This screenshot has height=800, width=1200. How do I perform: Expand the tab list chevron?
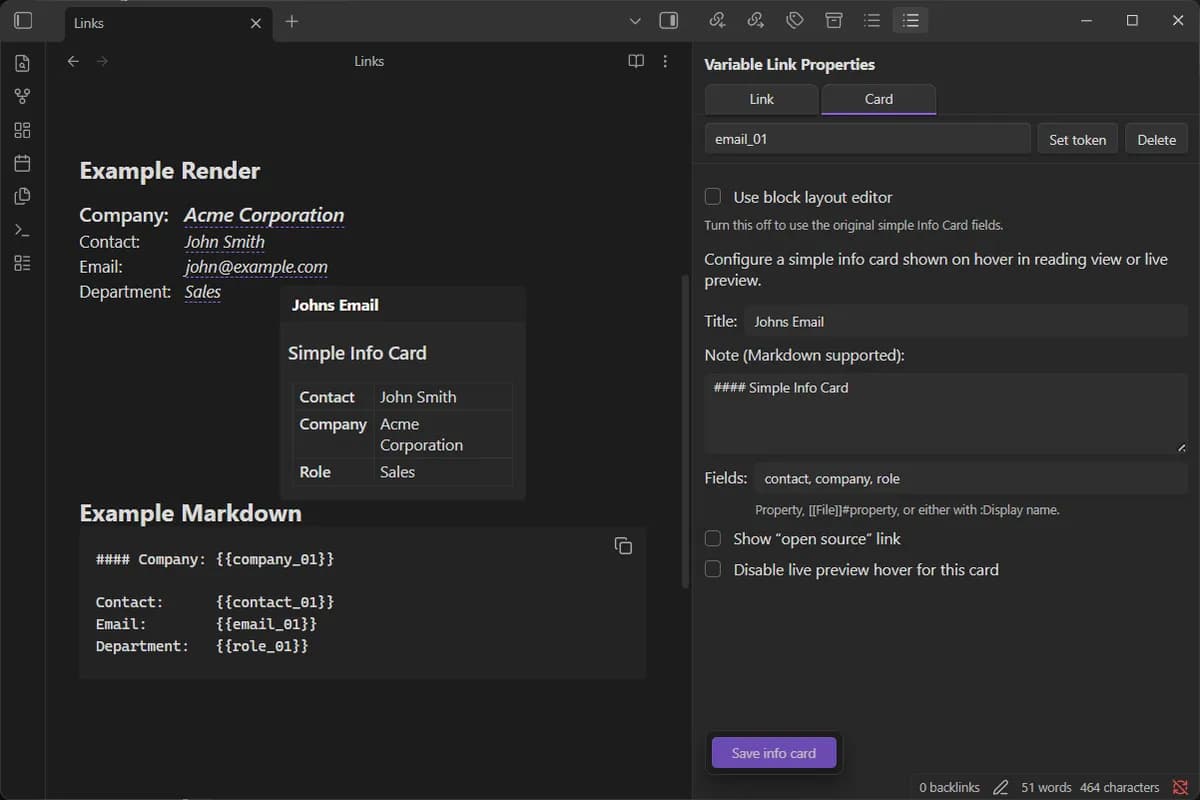(635, 21)
